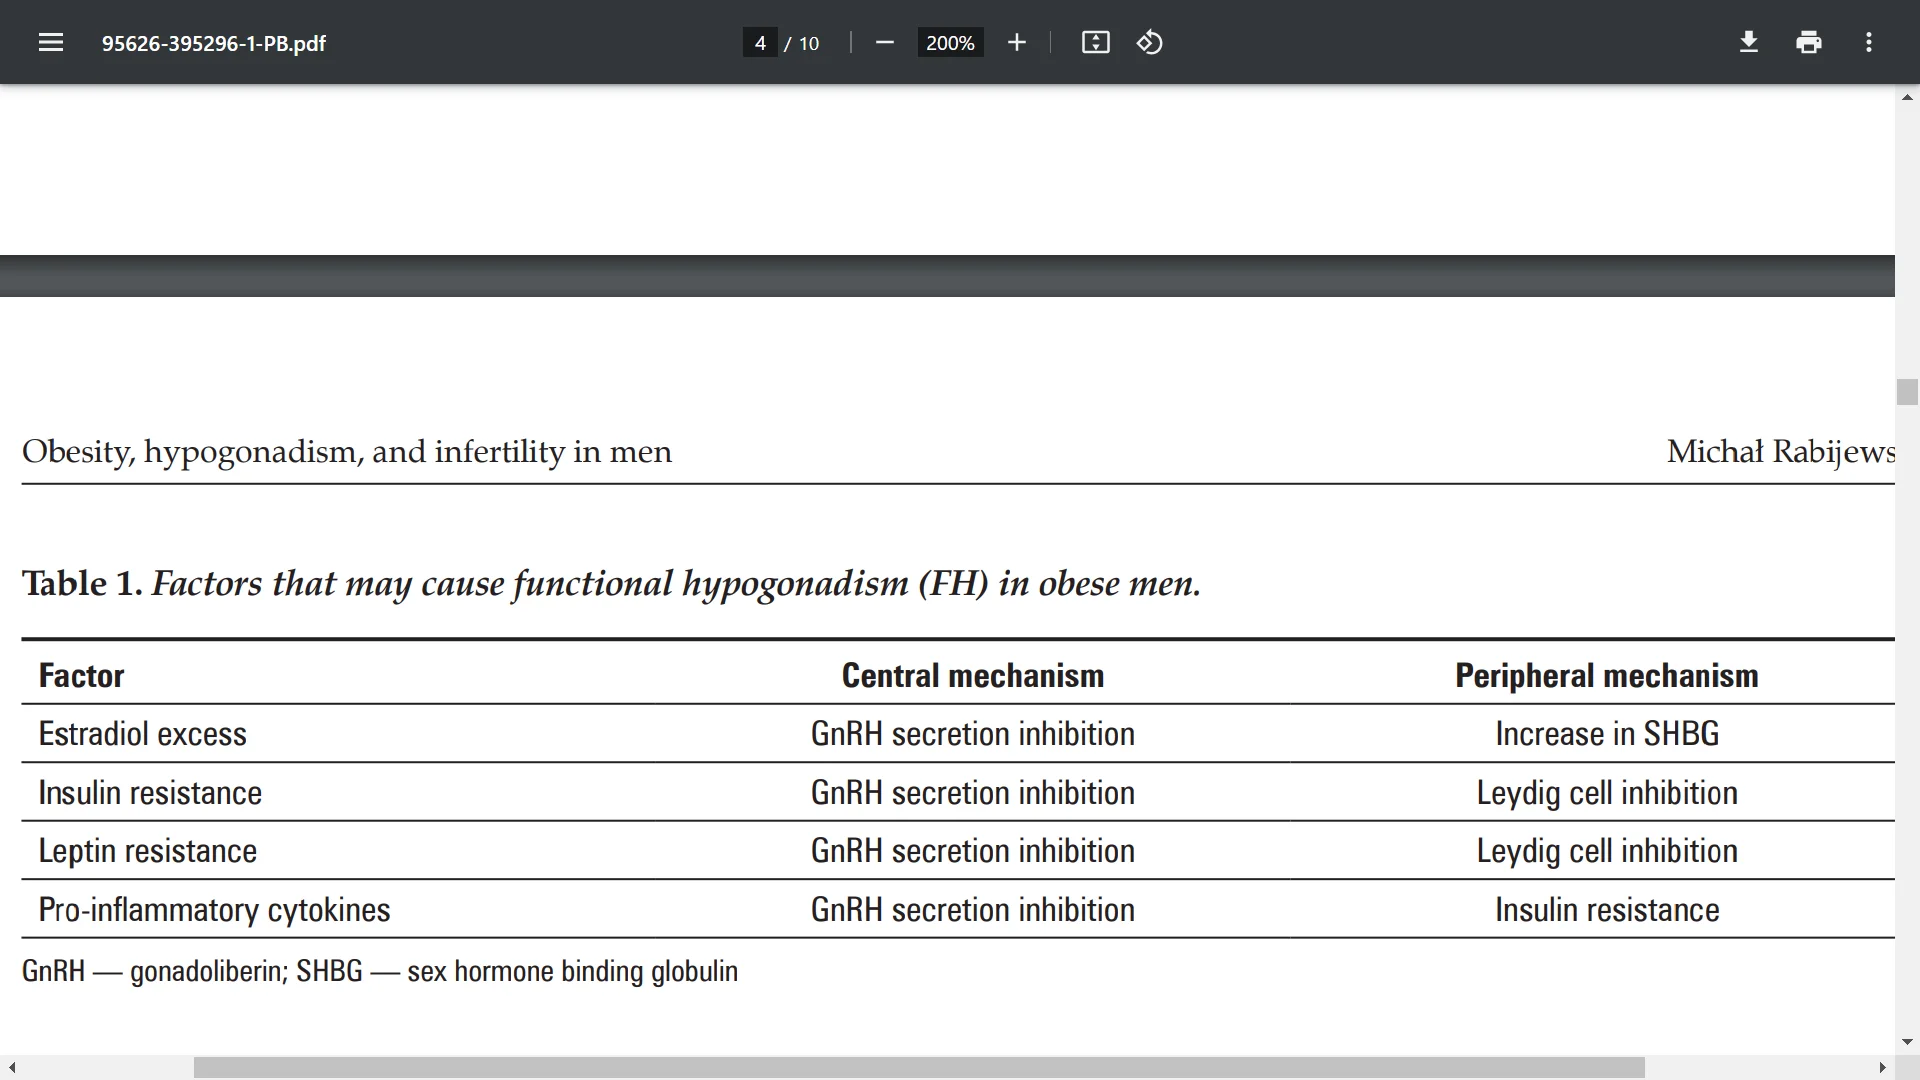The height and width of the screenshot is (1080, 1920).
Task: Click the 'Central mechanism' column header
Action: coord(973,675)
